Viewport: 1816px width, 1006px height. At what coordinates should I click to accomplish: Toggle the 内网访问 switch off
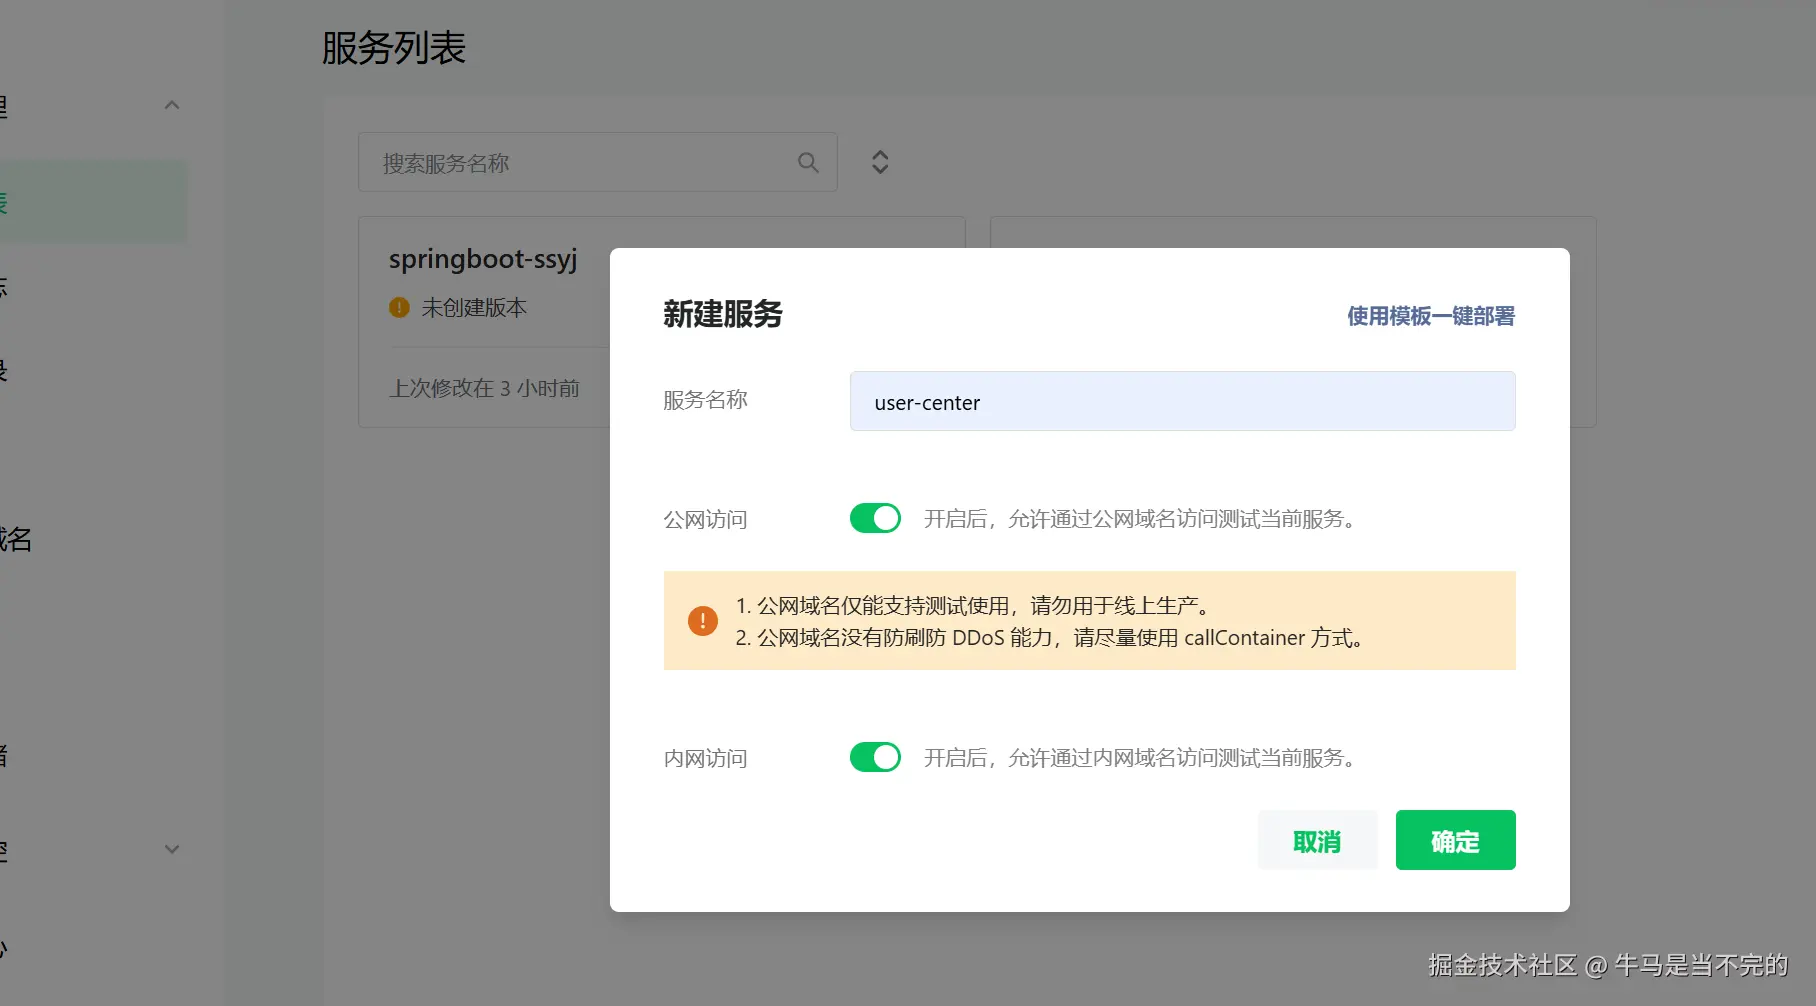[x=875, y=757]
